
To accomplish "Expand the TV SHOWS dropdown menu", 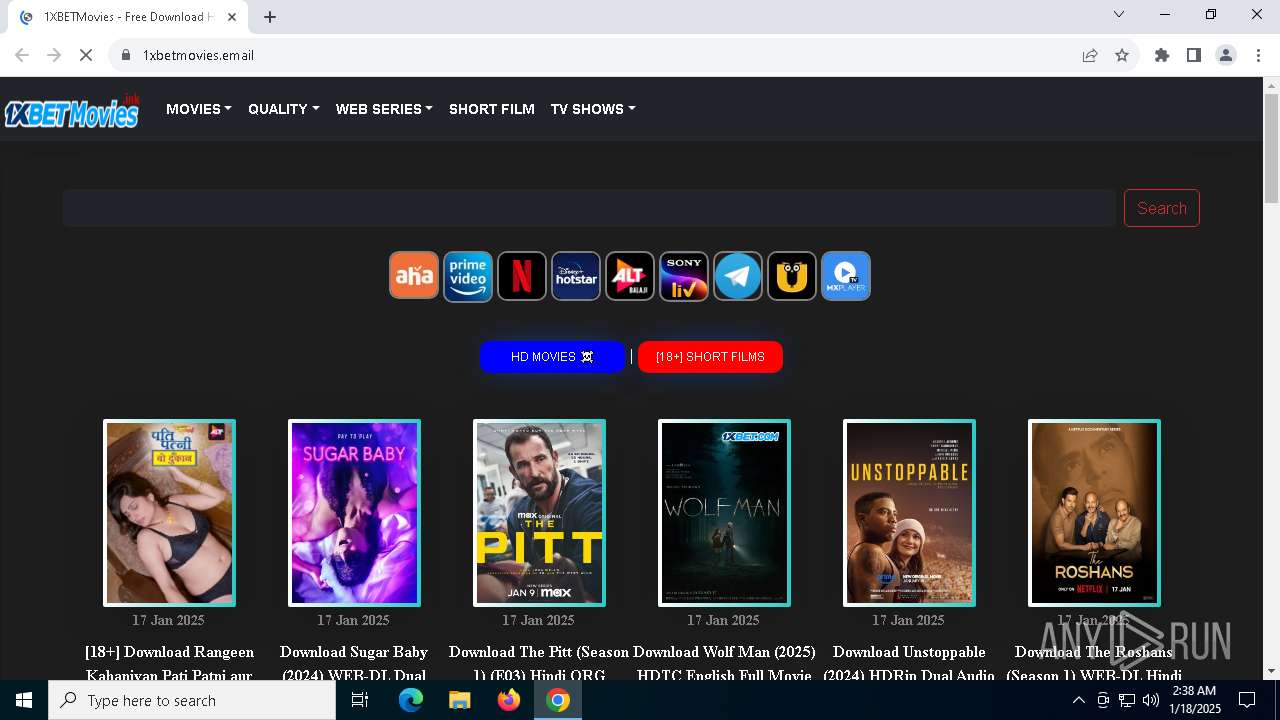I will point(593,109).
